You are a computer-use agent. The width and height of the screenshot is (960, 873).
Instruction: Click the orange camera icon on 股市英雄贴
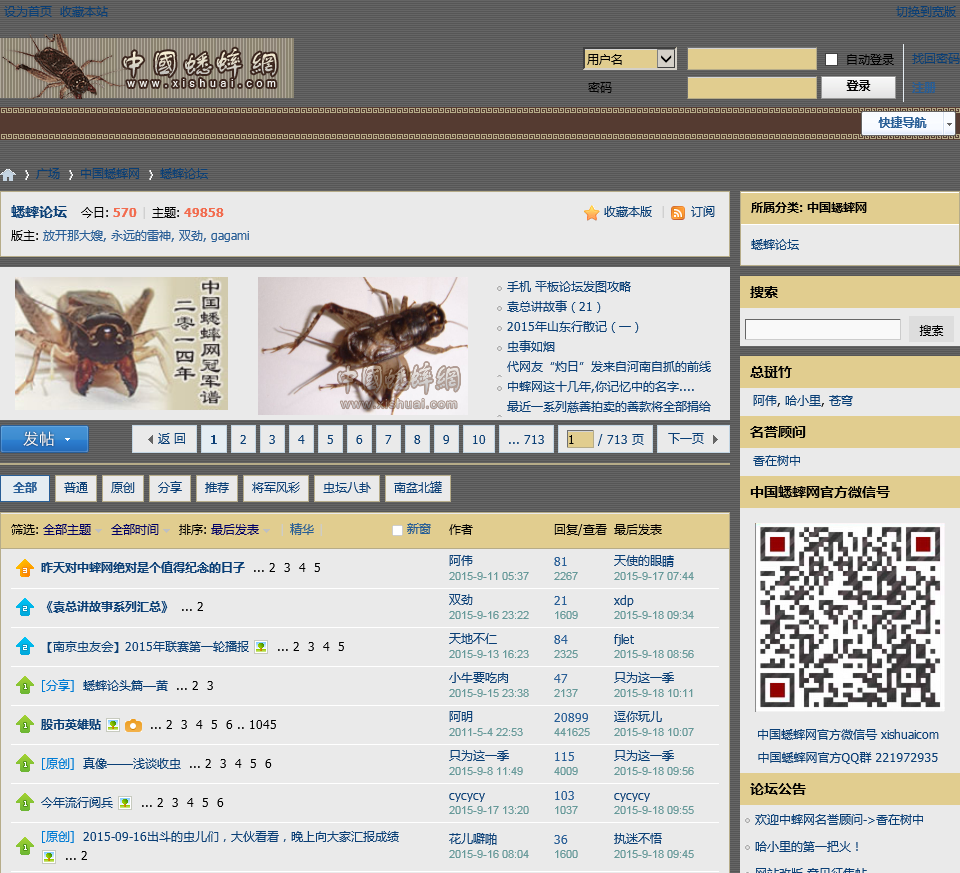[133, 725]
